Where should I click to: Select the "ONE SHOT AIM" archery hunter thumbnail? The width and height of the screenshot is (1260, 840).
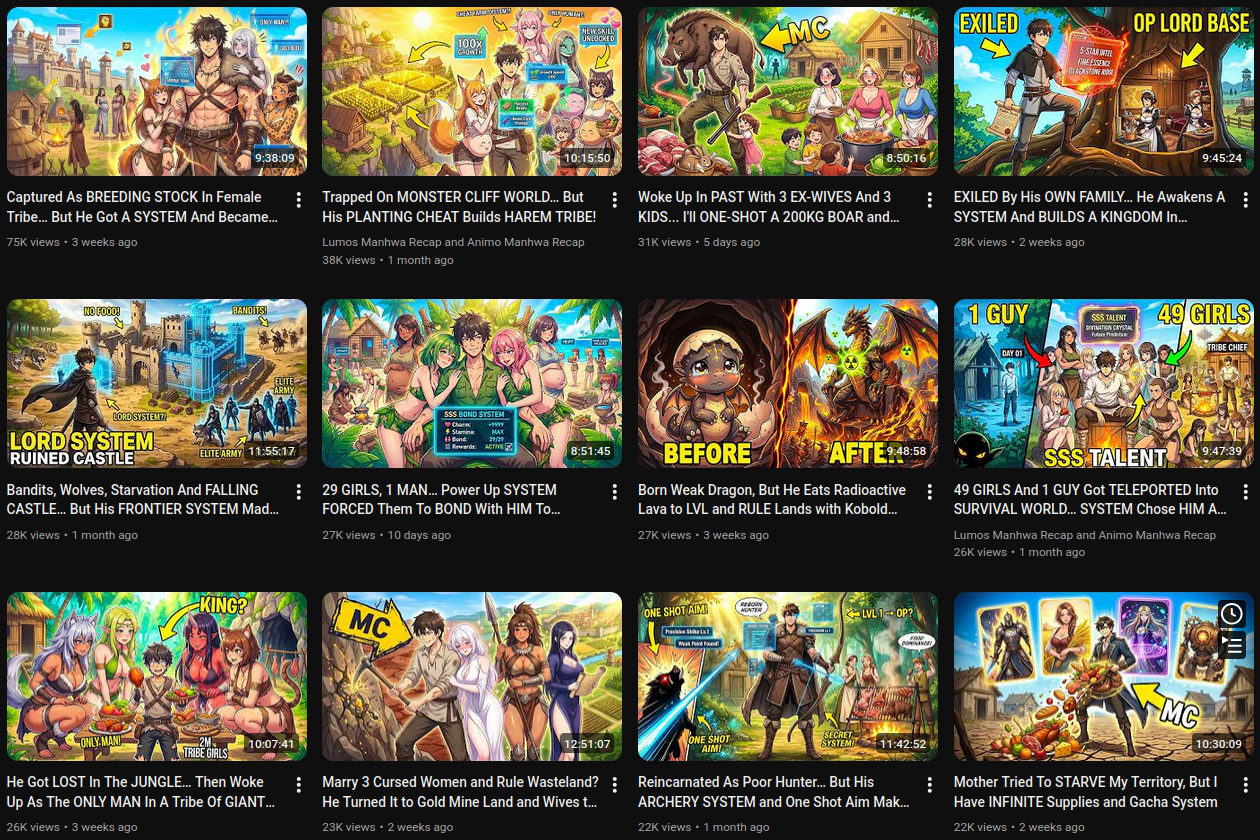click(x=788, y=676)
